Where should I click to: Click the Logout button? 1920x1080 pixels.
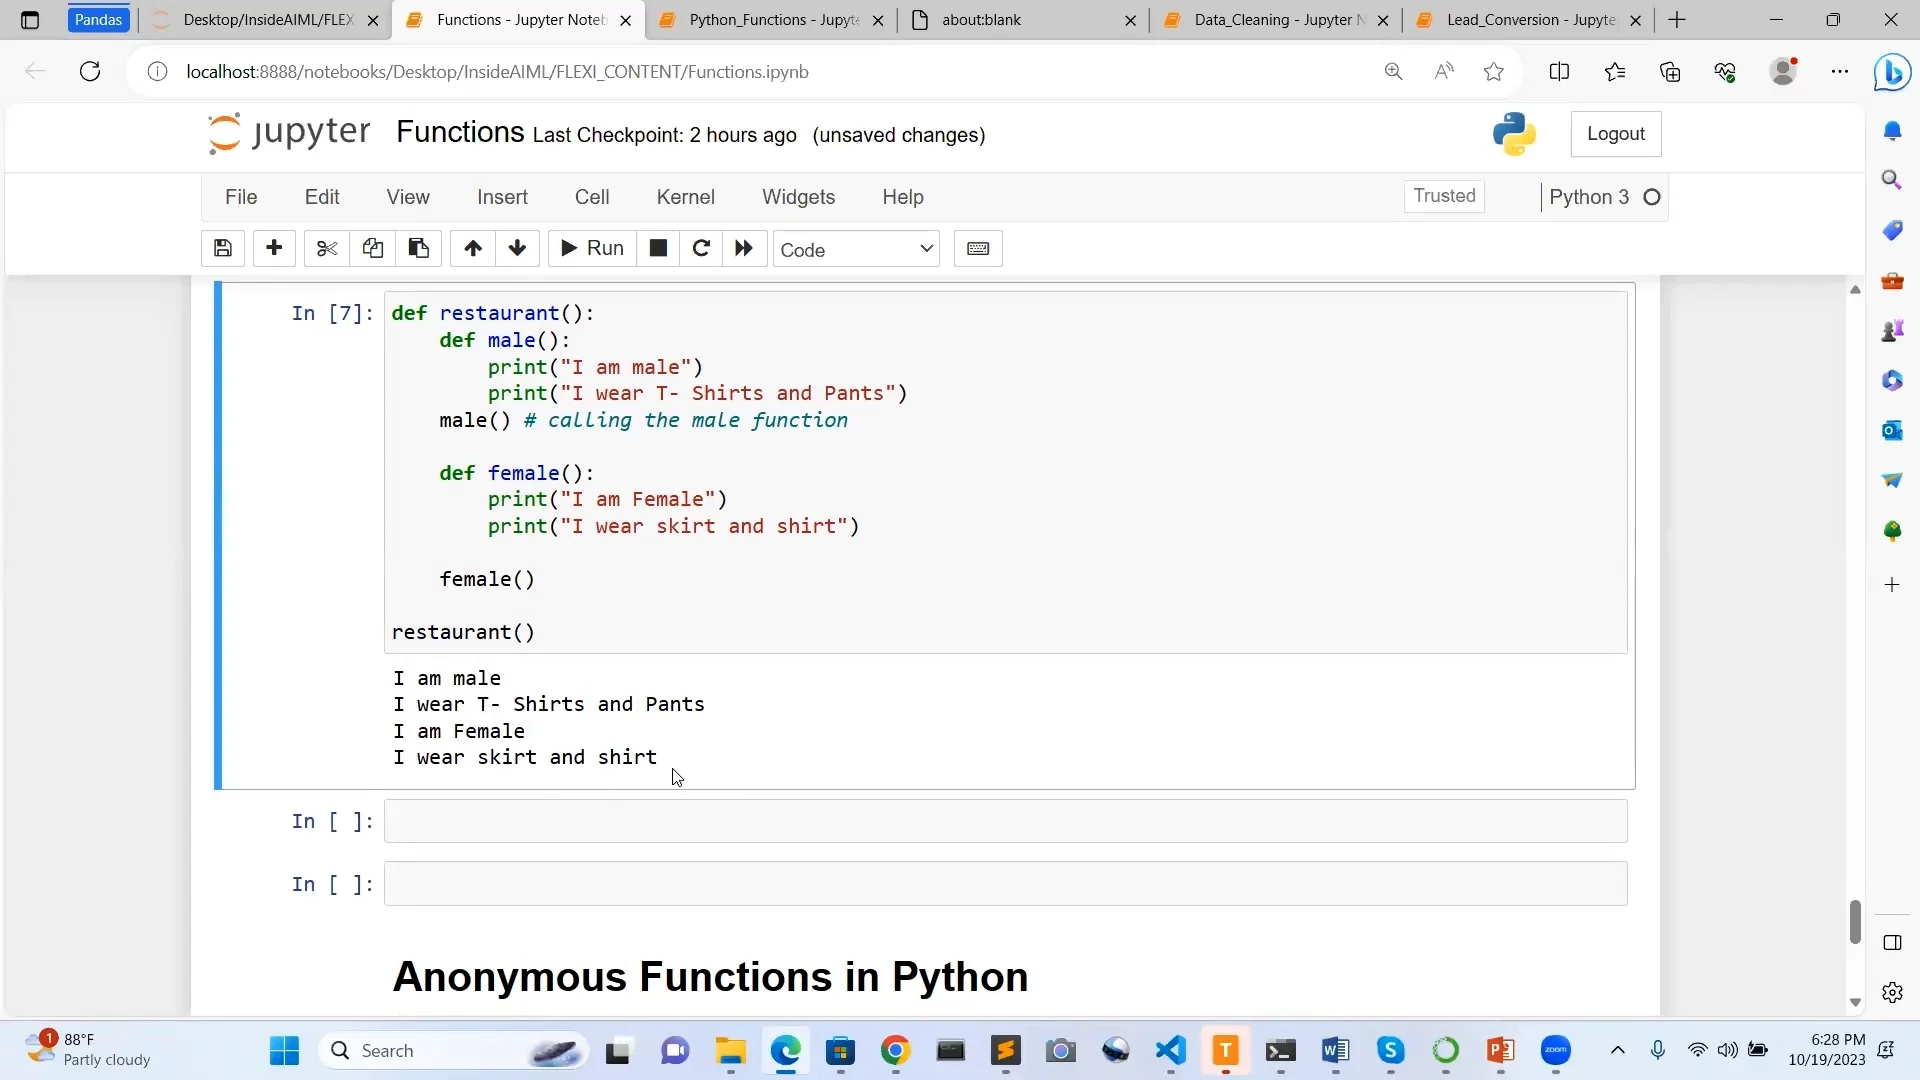tap(1615, 133)
